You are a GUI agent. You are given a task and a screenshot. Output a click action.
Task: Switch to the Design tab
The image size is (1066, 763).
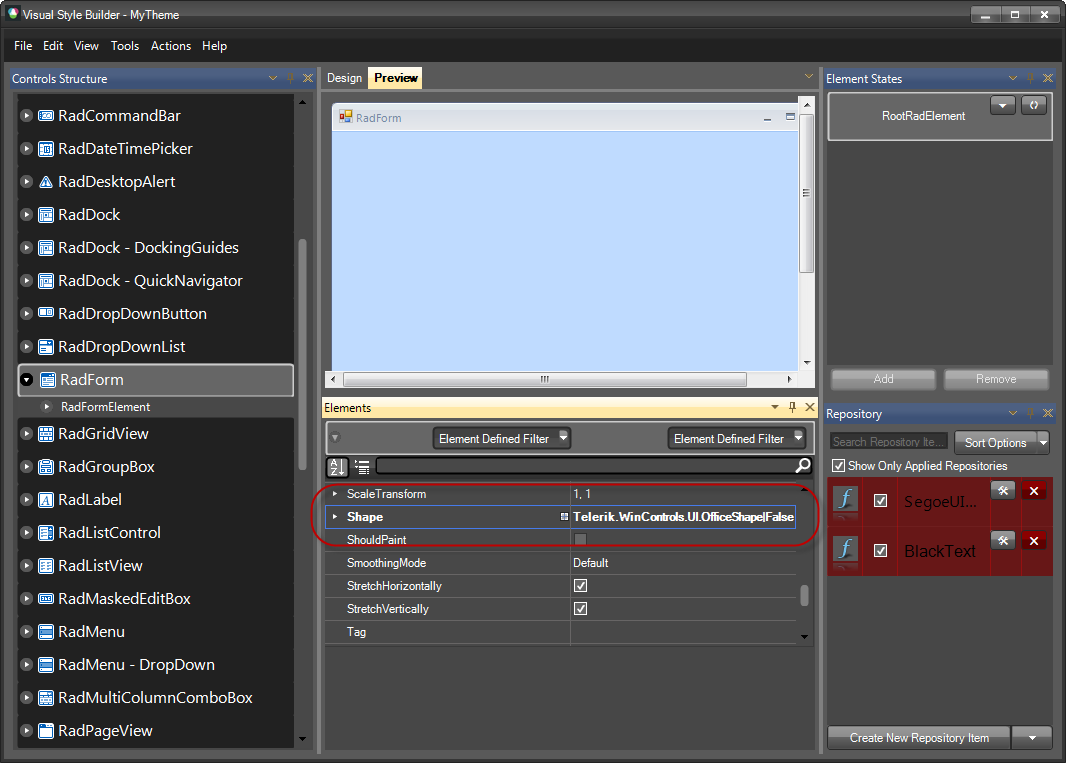pos(344,78)
